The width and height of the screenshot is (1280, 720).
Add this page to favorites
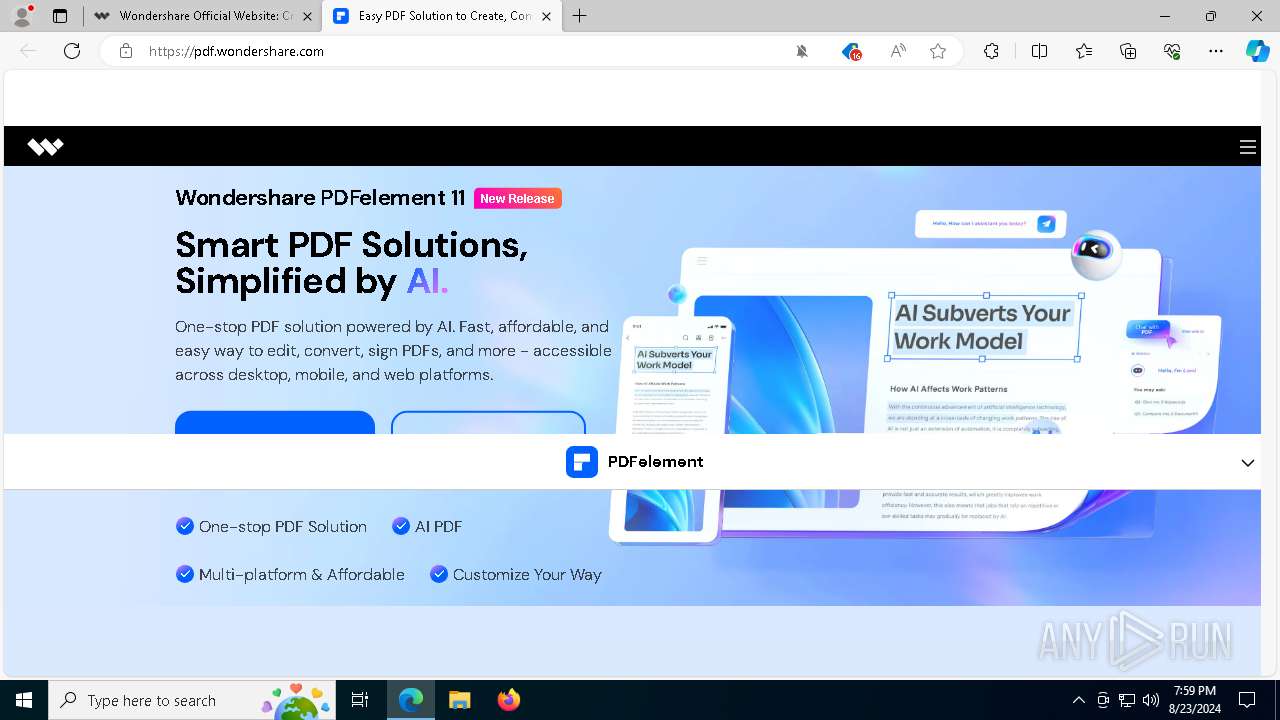point(938,51)
